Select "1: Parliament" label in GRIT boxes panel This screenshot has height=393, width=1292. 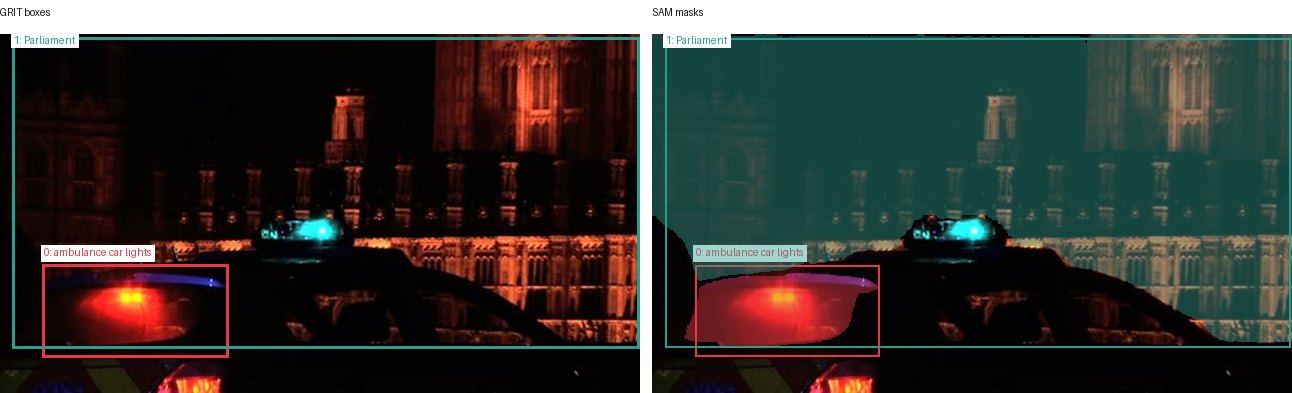click(45, 40)
